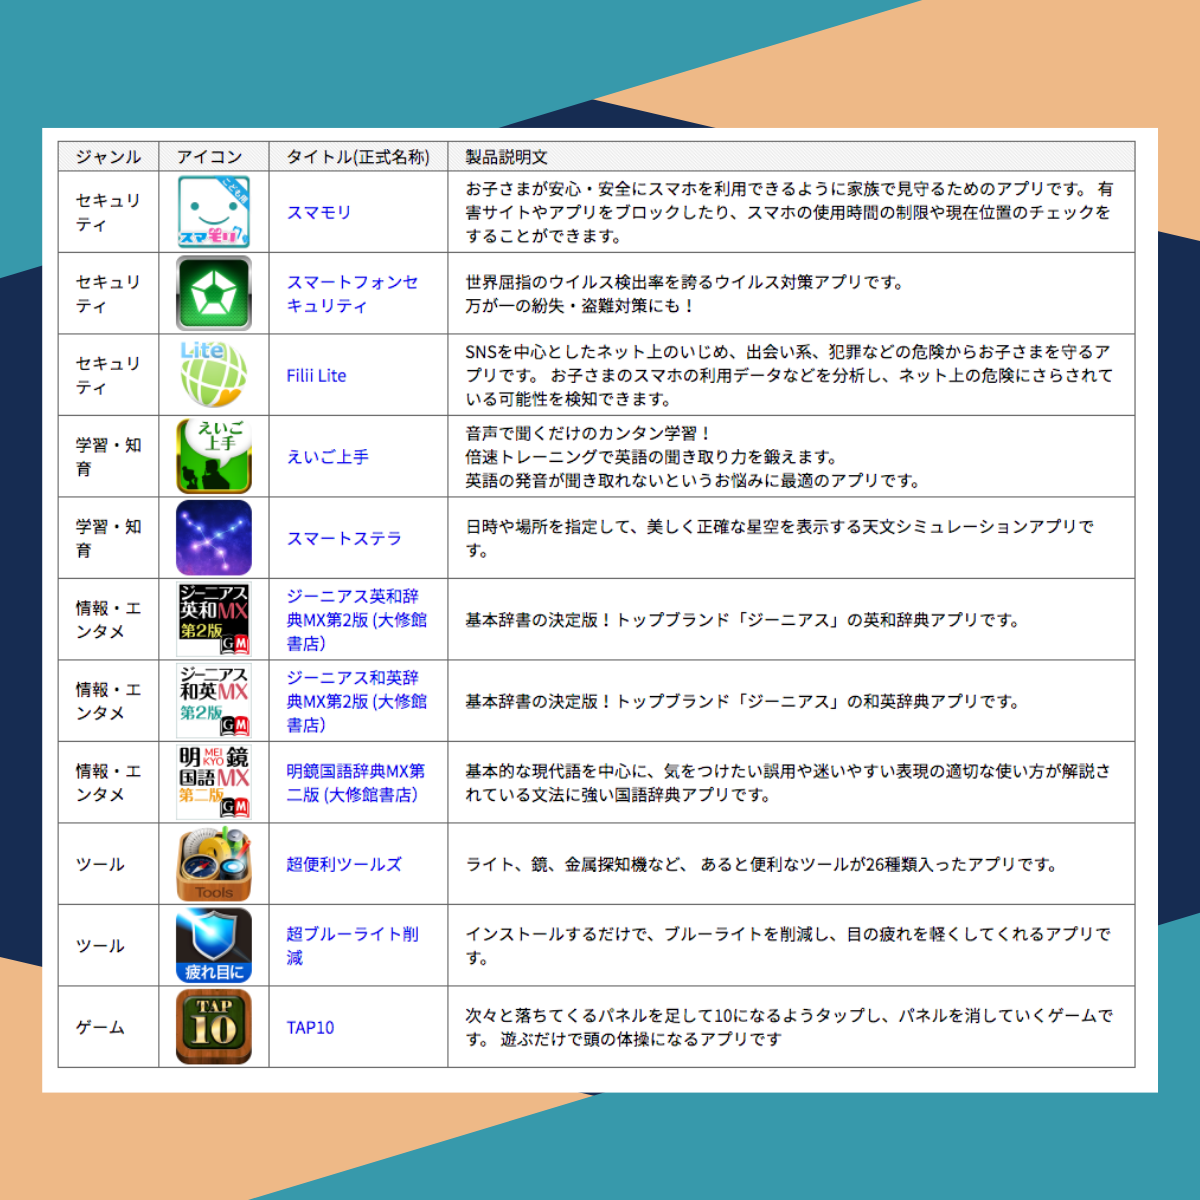Open the スマートステラ link
Viewport: 1200px width, 1200px height.
tap(344, 538)
